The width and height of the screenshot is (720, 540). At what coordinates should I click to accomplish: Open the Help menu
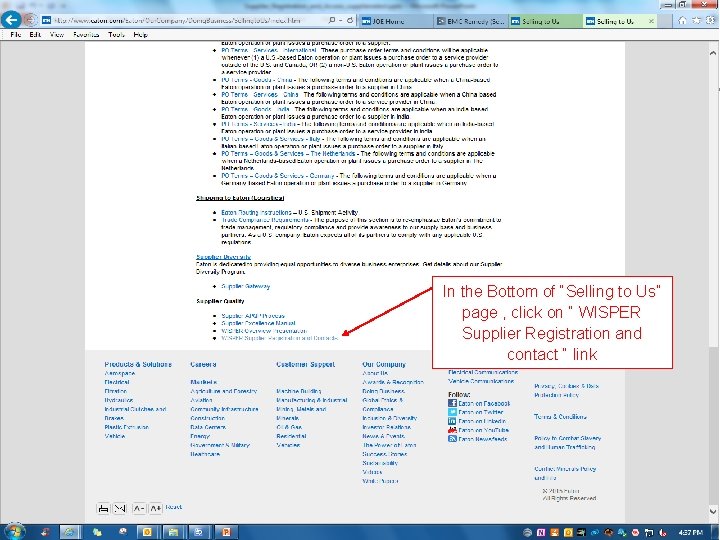click(141, 35)
